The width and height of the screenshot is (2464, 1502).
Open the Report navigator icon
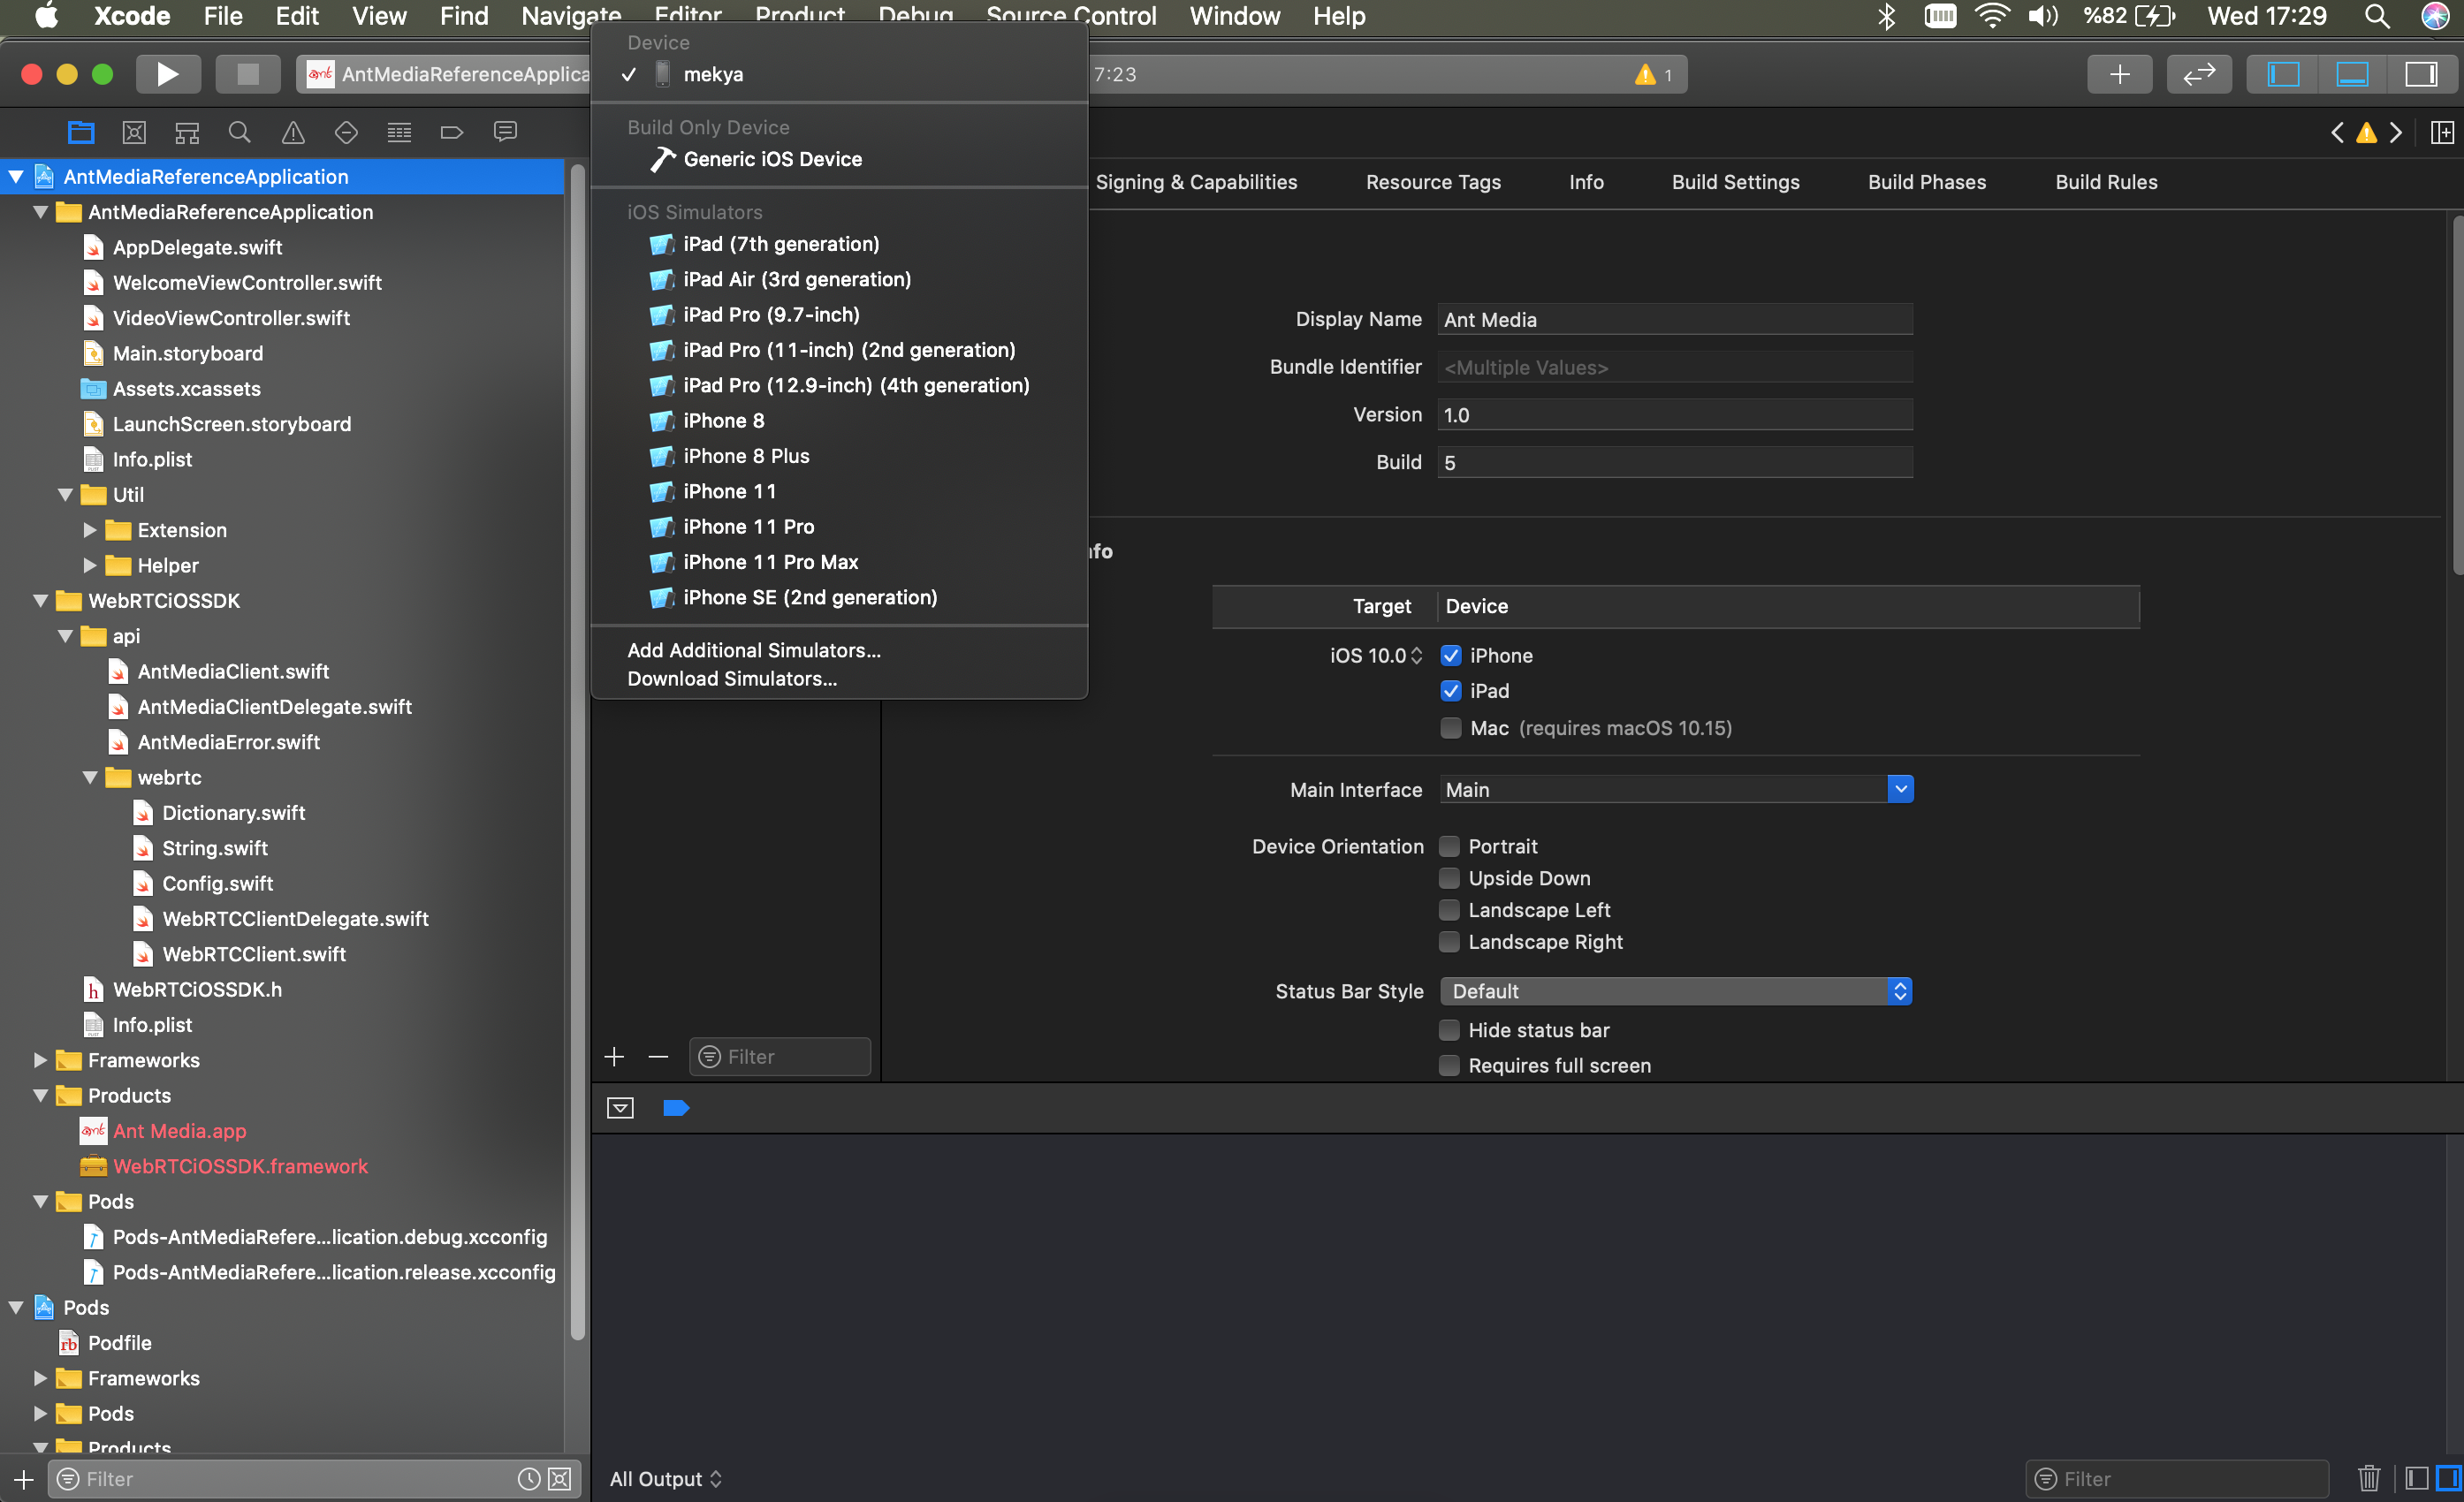[506, 132]
